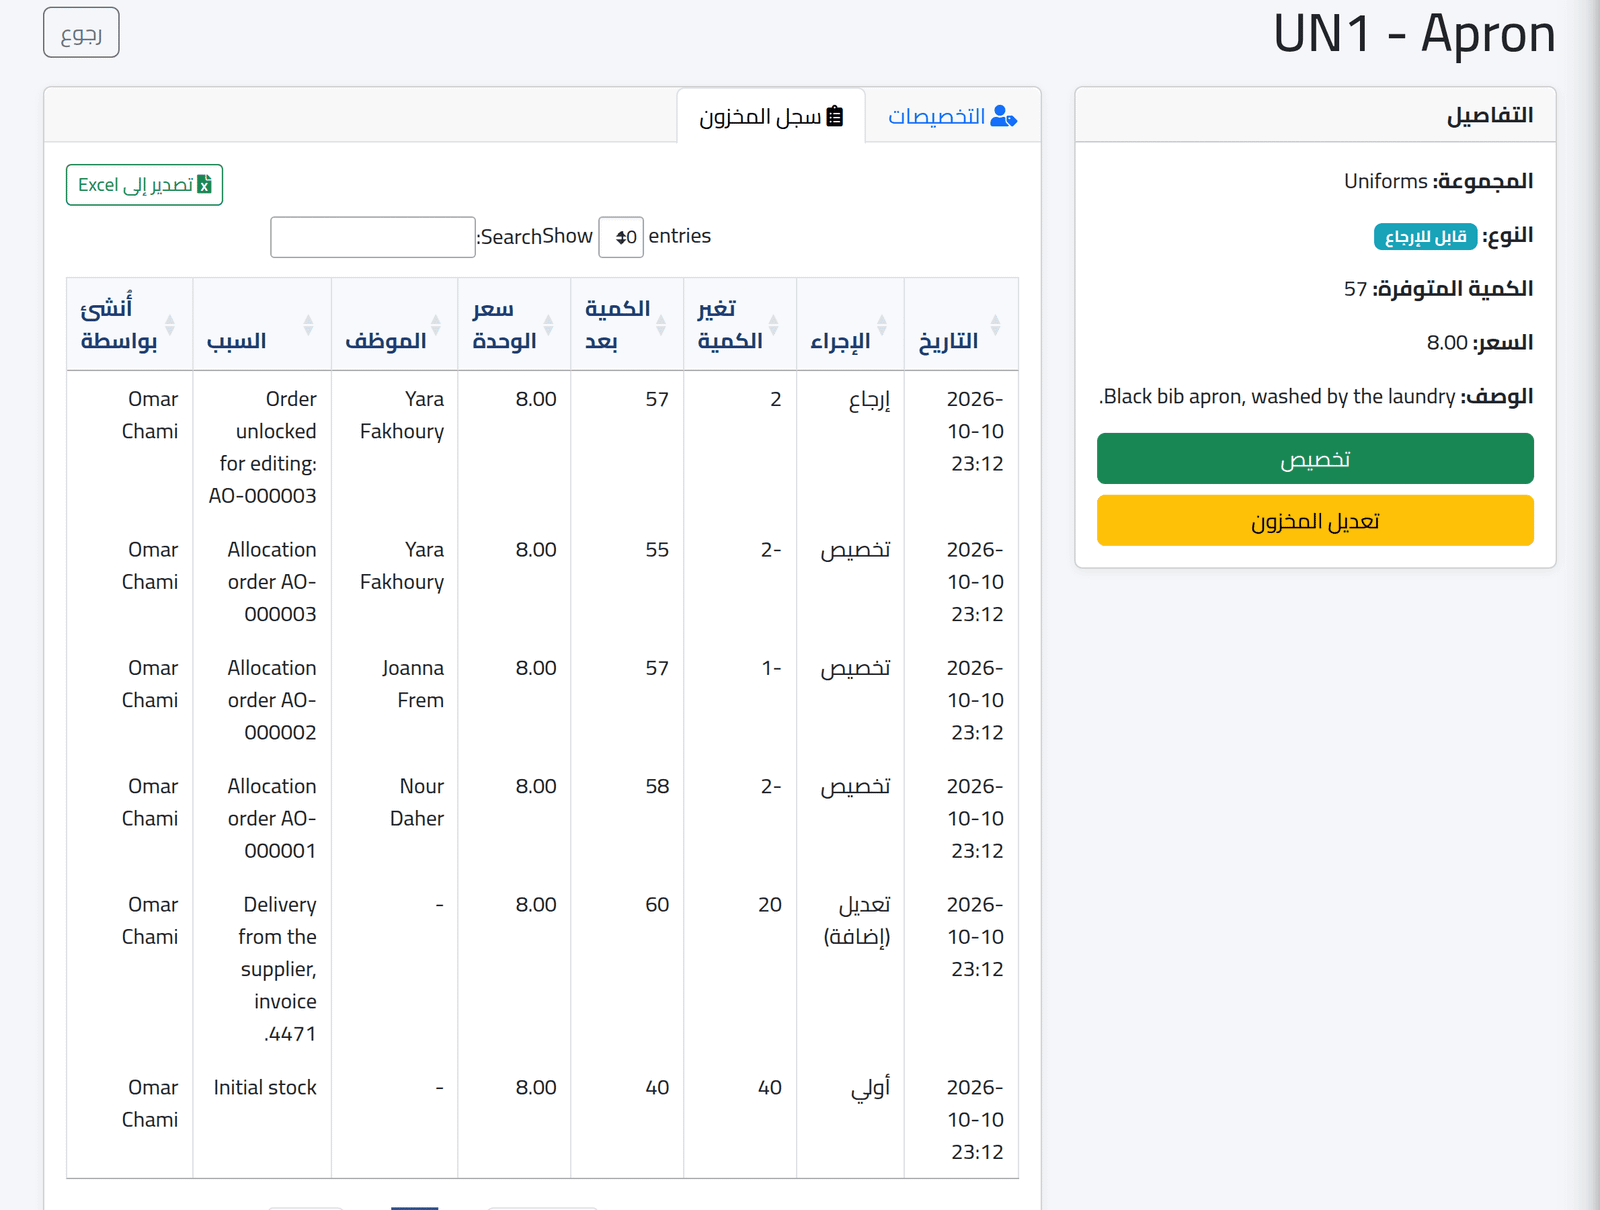
Task: Click cell 'Delivery from the supplier, invoice 4471'
Action: point(262,969)
